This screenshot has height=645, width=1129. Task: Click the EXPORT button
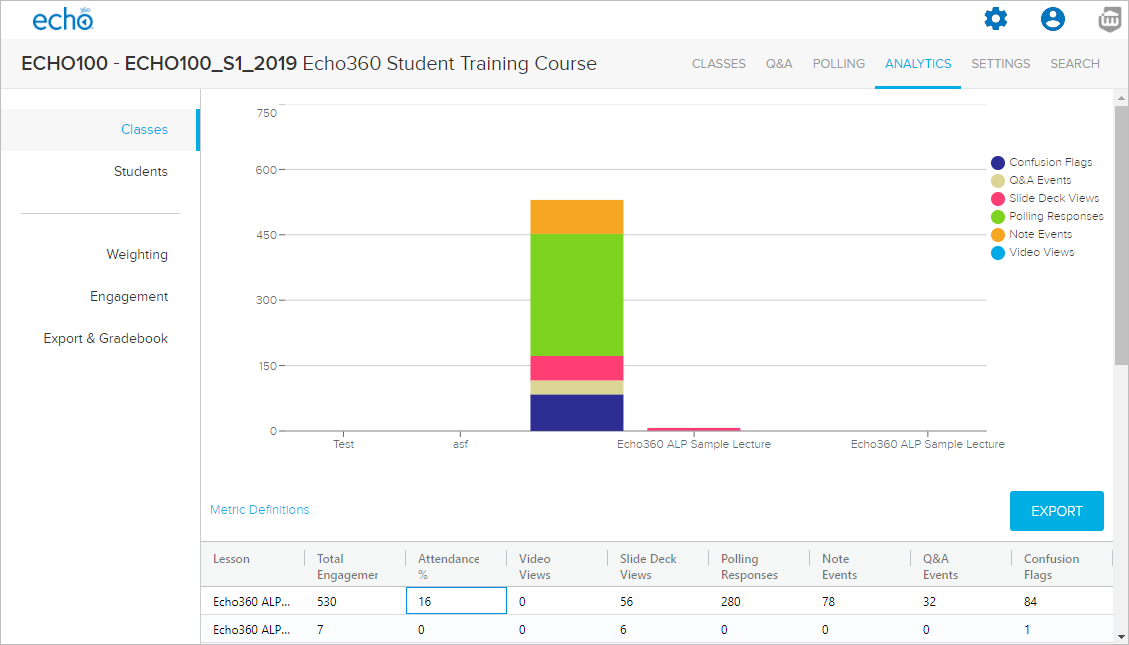point(1056,511)
